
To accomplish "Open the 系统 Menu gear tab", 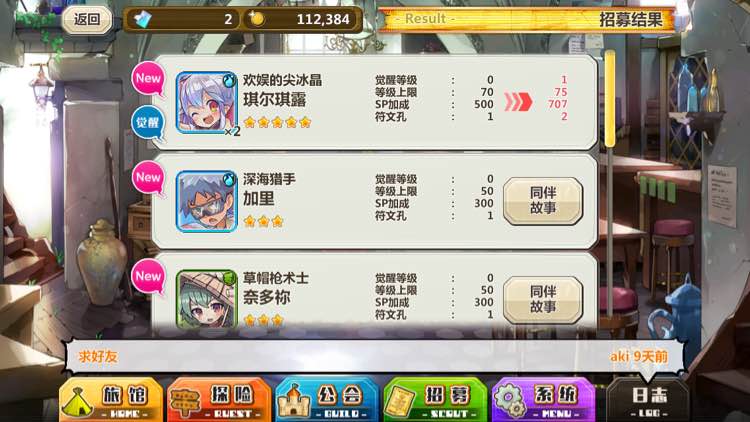I will tap(543, 400).
